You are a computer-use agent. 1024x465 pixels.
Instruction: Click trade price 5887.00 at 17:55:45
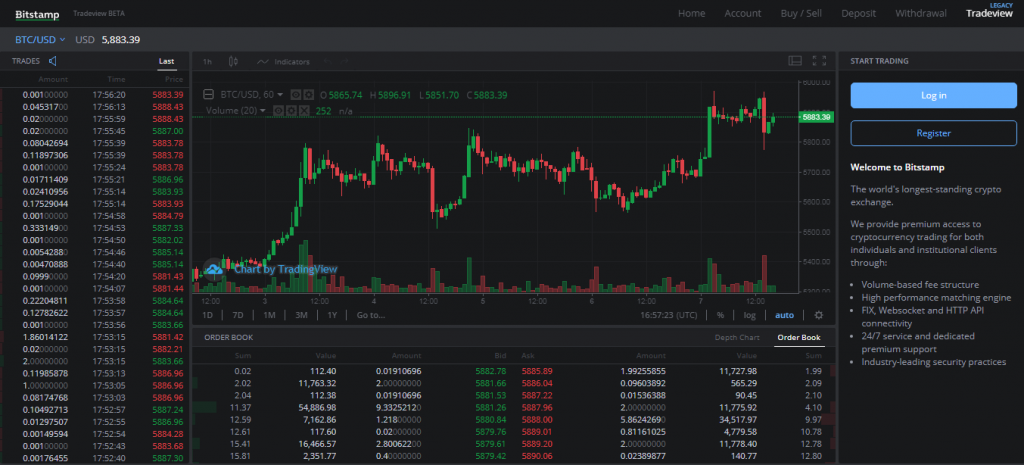point(168,131)
